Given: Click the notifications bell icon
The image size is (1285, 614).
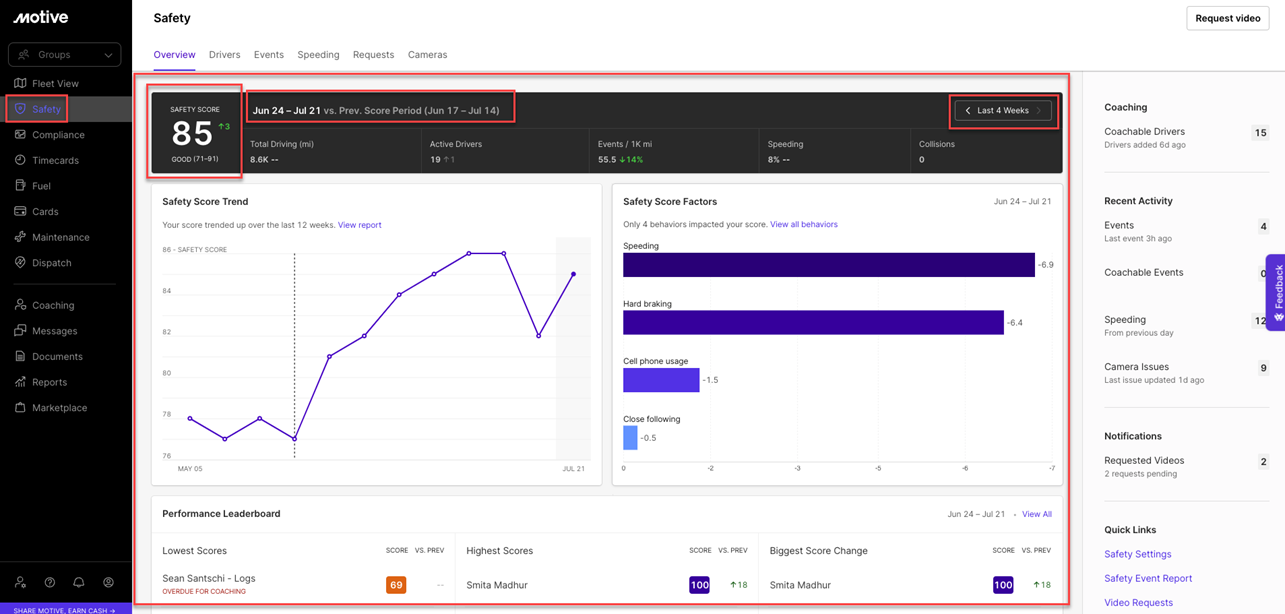Looking at the screenshot, I should coord(79,582).
